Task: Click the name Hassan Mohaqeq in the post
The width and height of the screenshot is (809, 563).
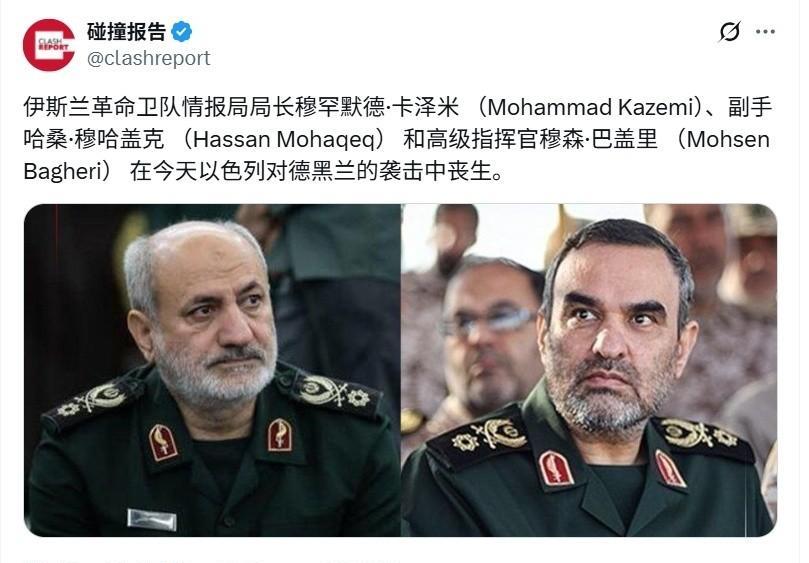Action: tap(283, 139)
